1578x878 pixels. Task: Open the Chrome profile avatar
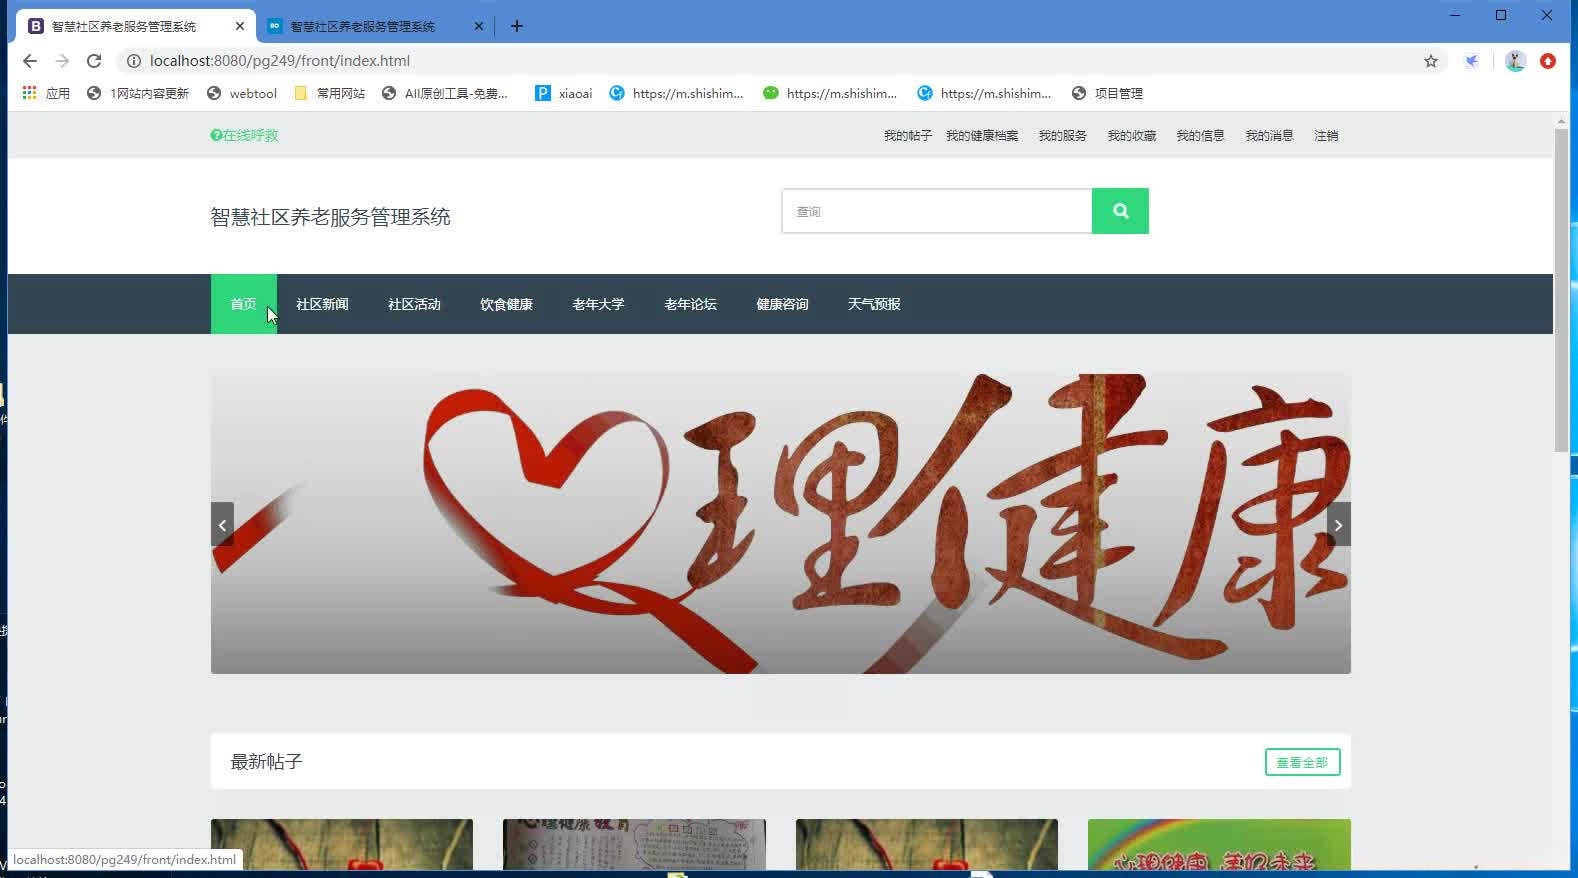[1515, 61]
